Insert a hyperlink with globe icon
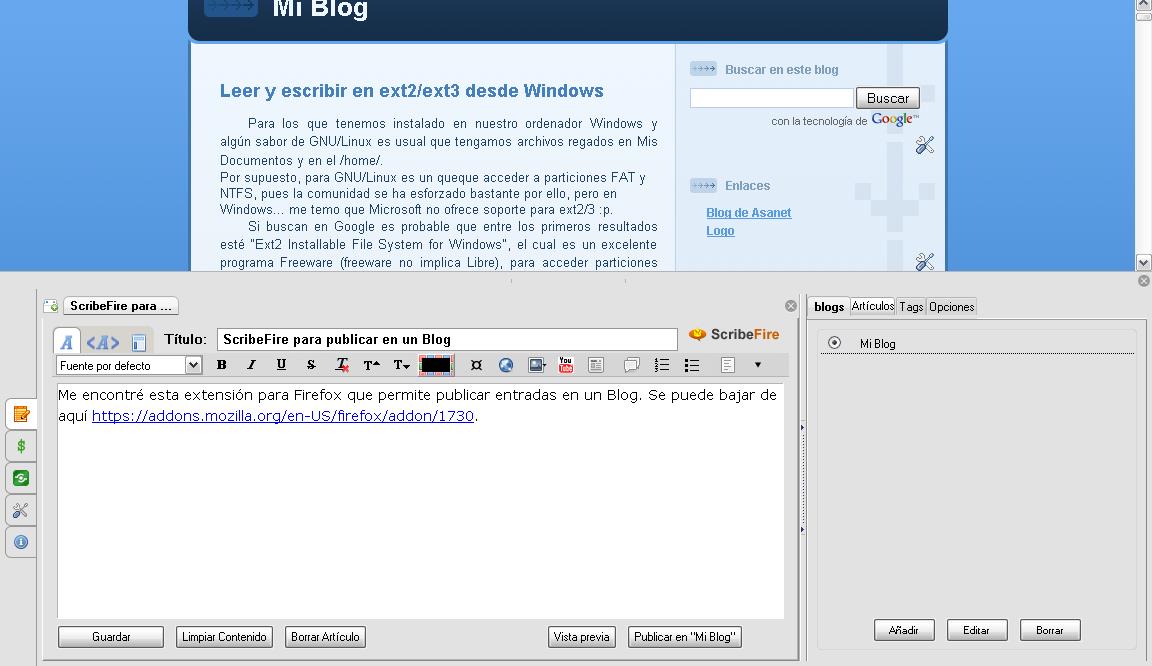The width and height of the screenshot is (1152, 666). 506,365
